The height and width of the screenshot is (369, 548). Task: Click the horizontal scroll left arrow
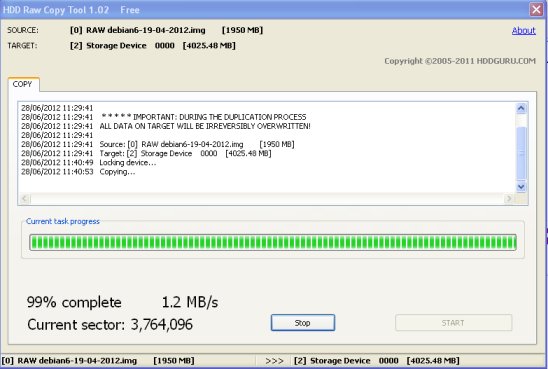pyautogui.click(x=24, y=198)
